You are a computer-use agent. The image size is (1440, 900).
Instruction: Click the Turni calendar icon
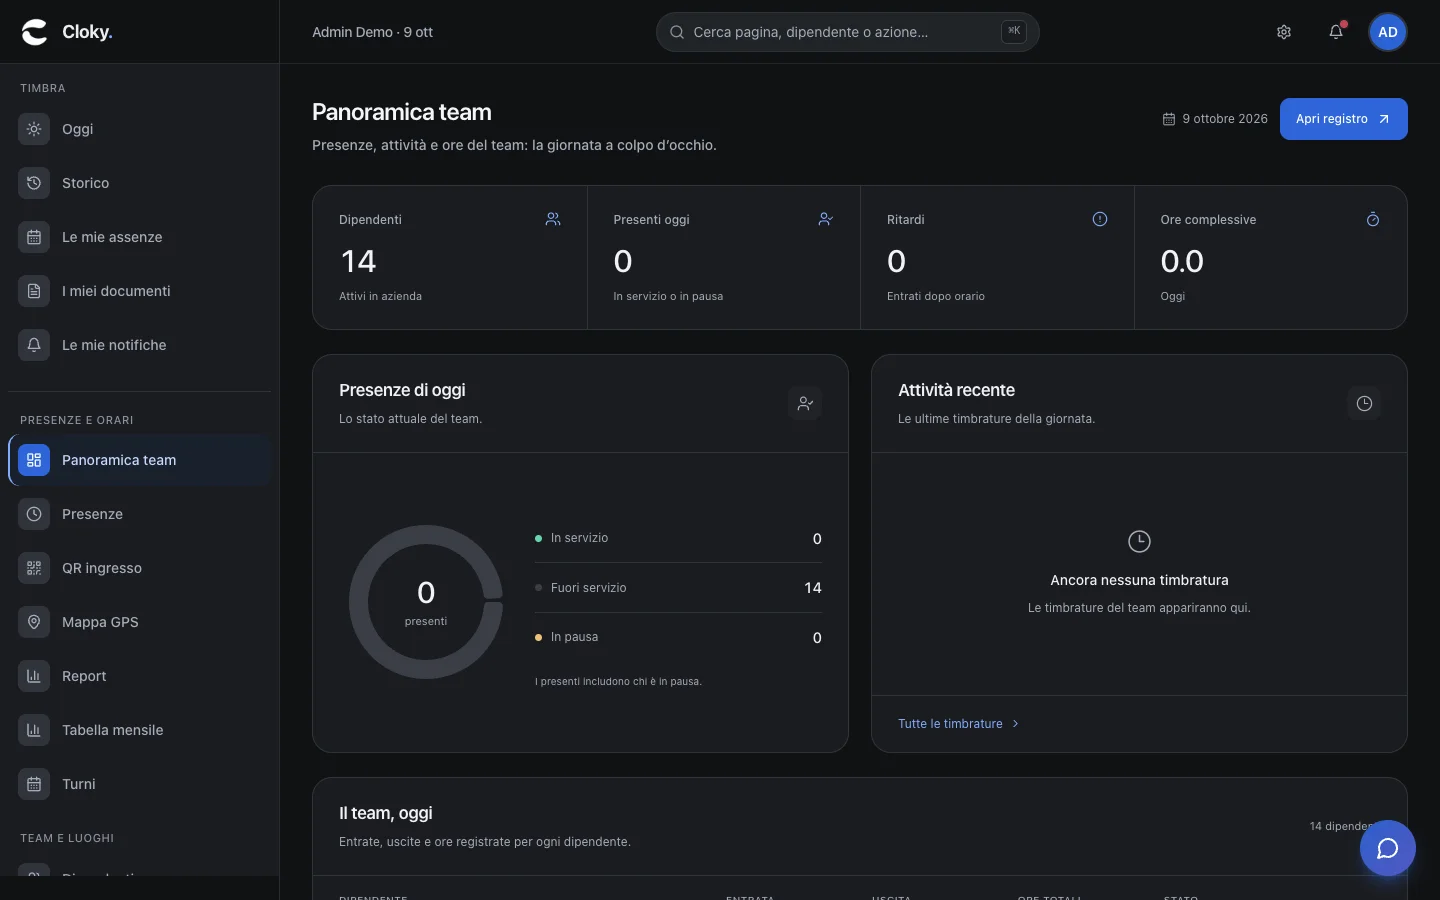(x=34, y=784)
